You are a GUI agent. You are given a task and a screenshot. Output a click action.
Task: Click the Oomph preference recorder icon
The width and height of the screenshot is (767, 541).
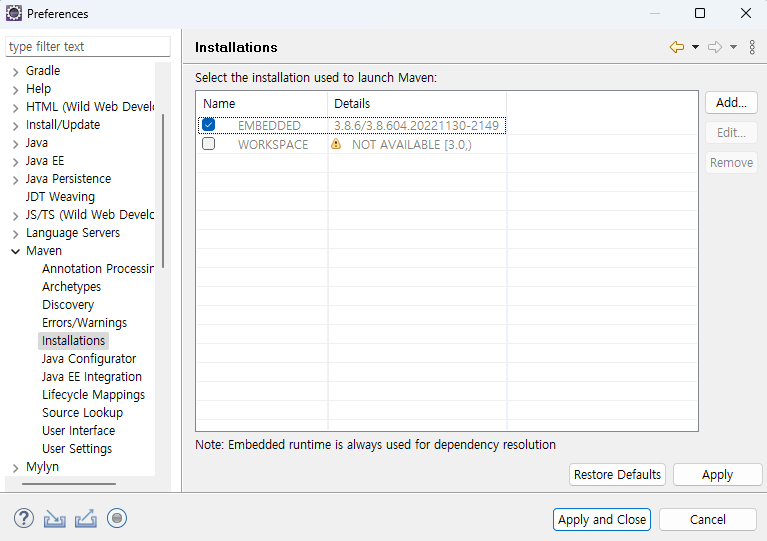[117, 518]
